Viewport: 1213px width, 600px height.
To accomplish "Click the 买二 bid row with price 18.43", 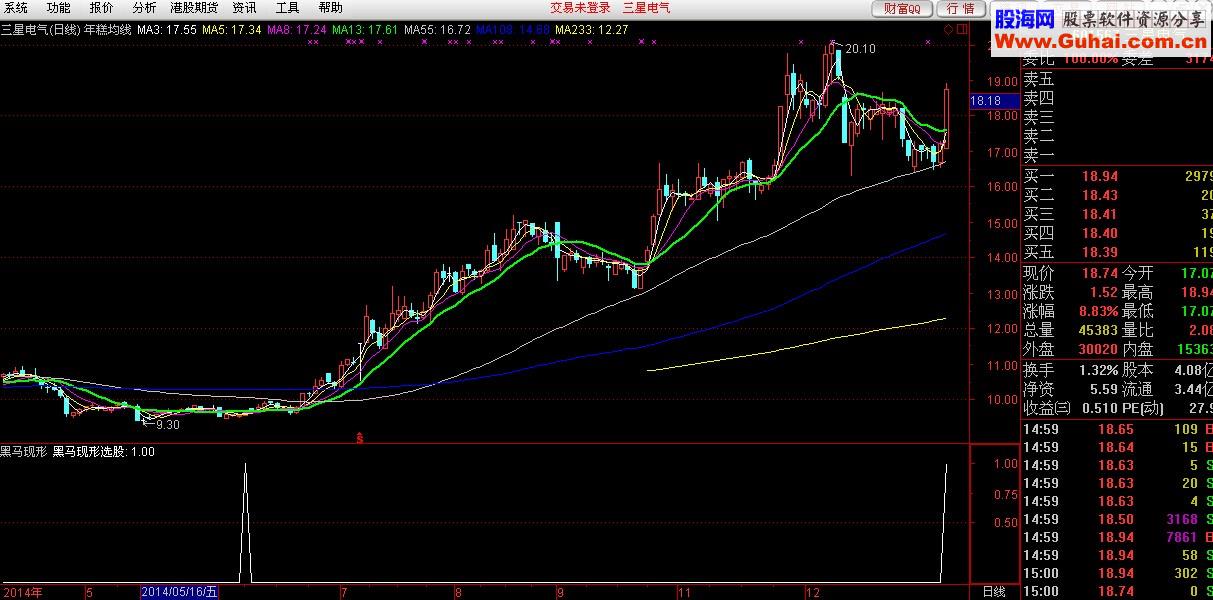I will [x=1117, y=195].
